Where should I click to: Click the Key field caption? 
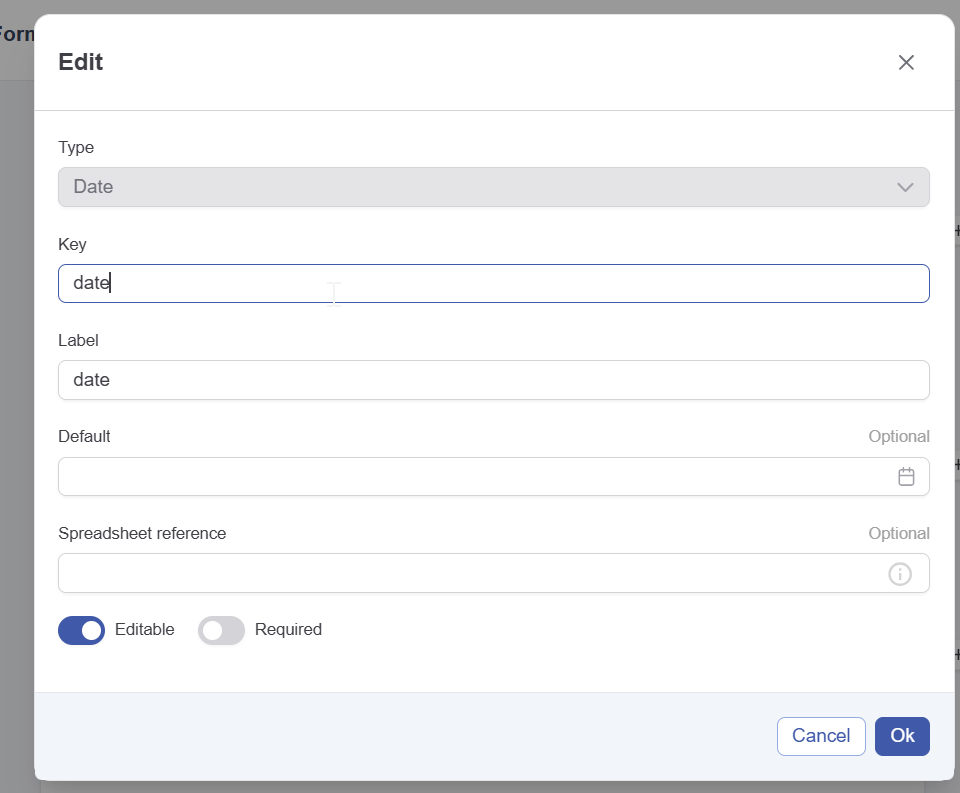73,244
